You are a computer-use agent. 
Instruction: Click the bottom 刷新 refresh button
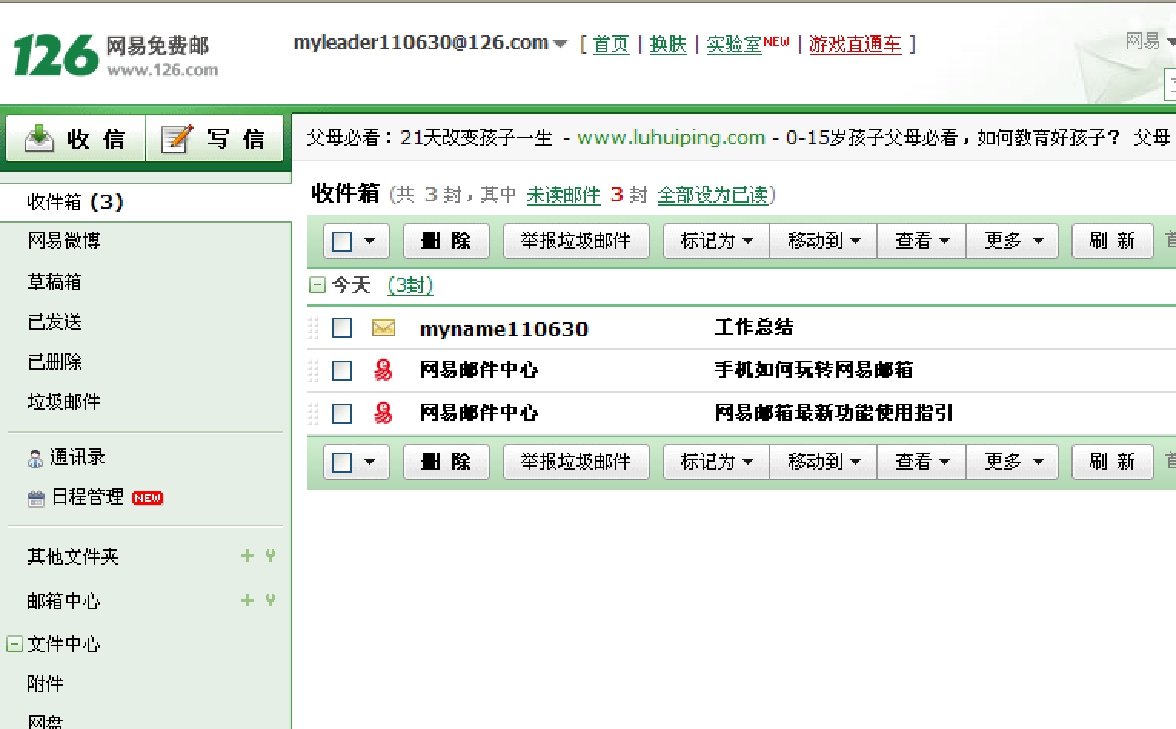[x=1112, y=461]
